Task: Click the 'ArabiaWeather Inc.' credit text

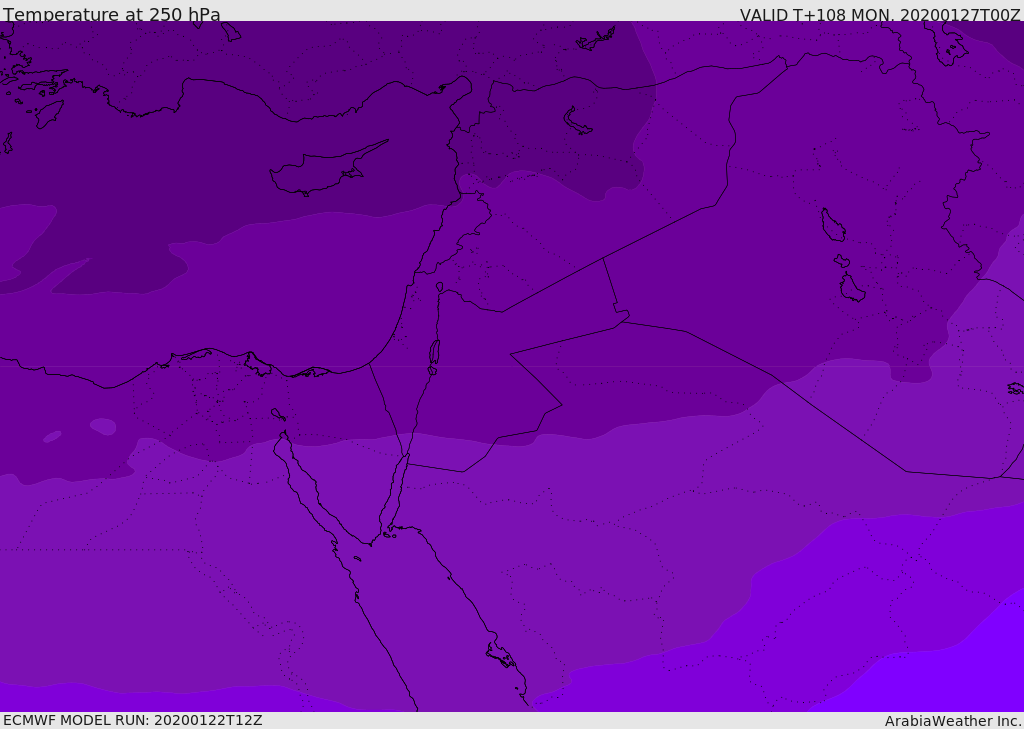Action: click(953, 721)
